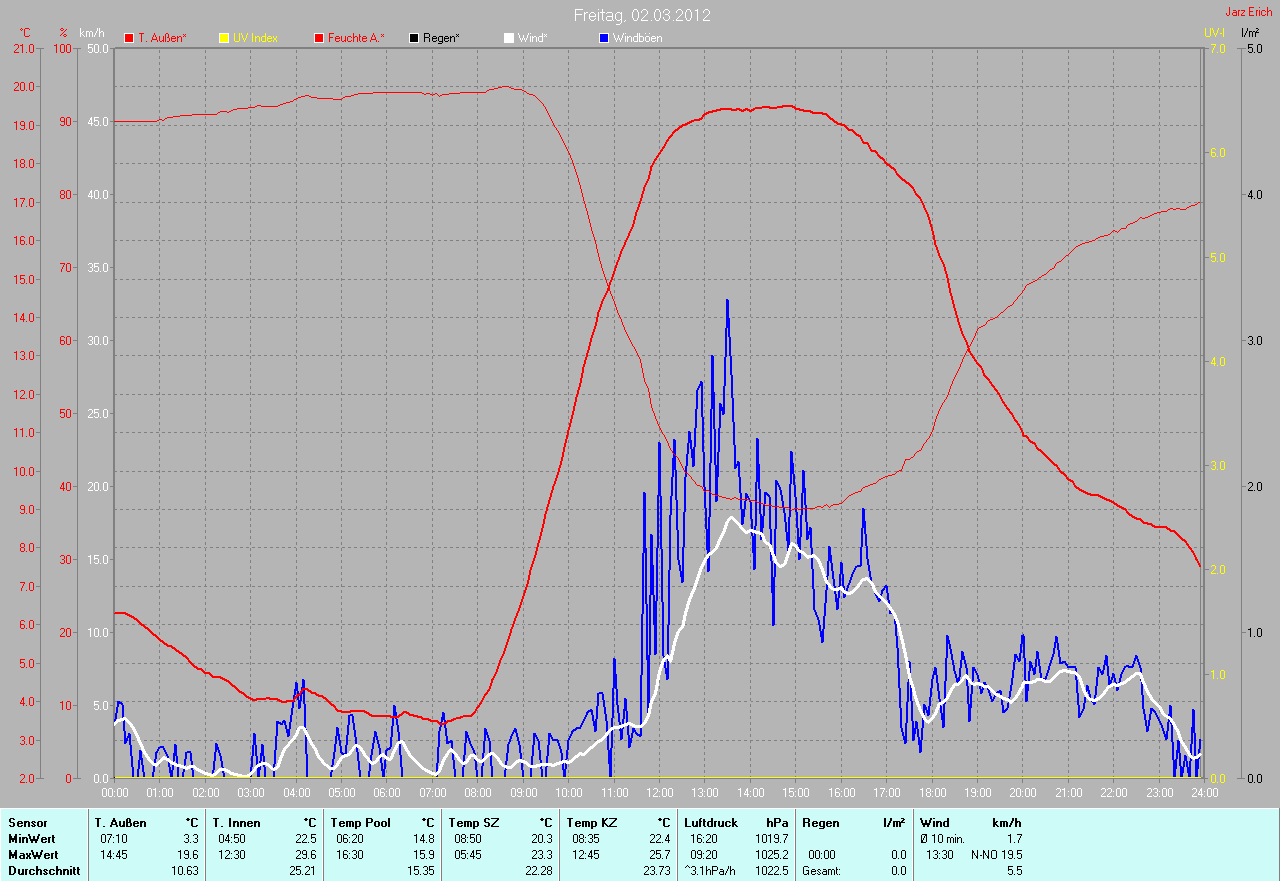Click the T. Innen average 25.21

(x=303, y=871)
